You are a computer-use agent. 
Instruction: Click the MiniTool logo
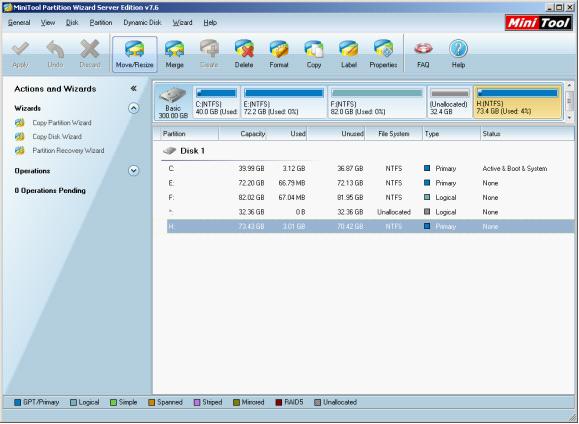[539, 23]
